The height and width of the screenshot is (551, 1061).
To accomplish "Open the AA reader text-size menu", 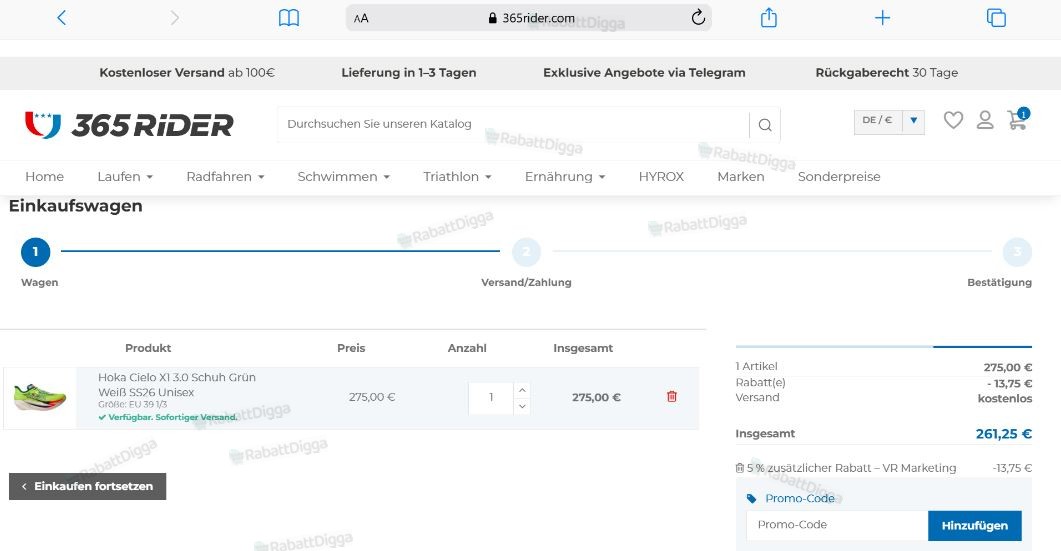I will [361, 18].
